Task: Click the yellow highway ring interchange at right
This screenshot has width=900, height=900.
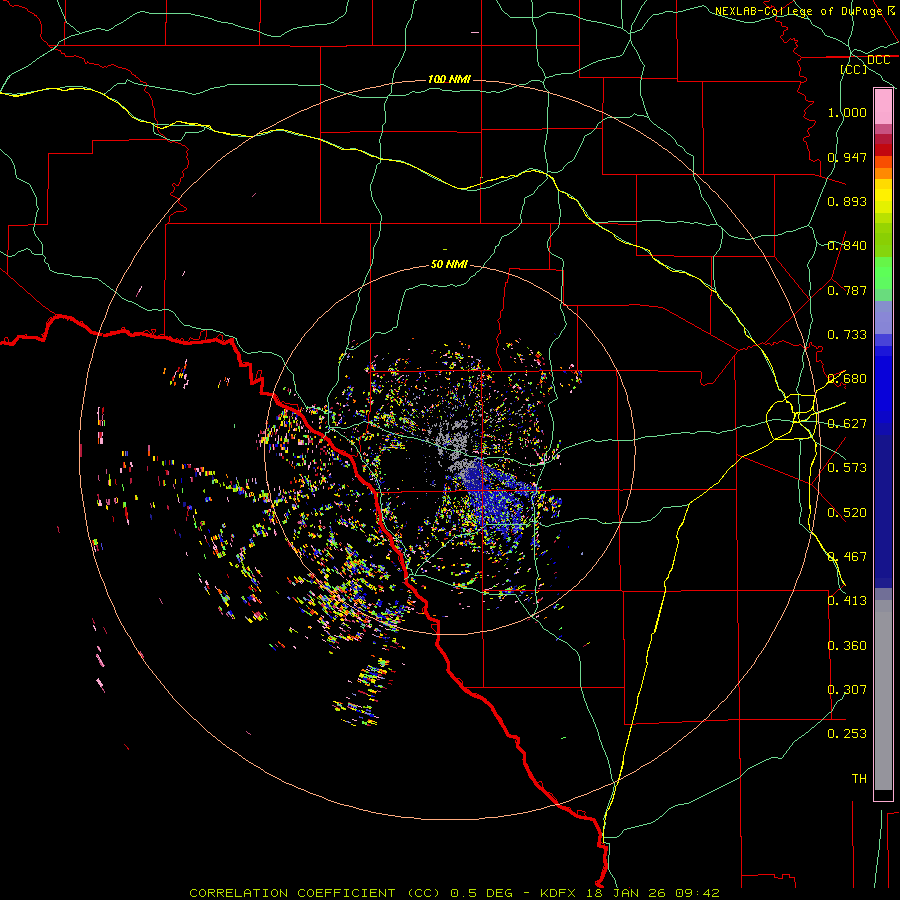Action: tap(792, 417)
